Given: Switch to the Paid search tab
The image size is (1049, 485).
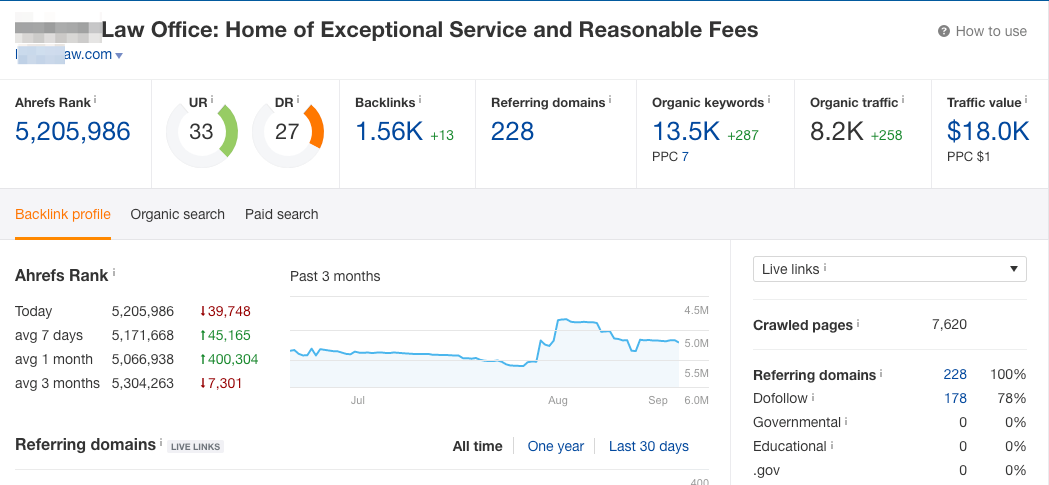Looking at the screenshot, I should click(281, 214).
